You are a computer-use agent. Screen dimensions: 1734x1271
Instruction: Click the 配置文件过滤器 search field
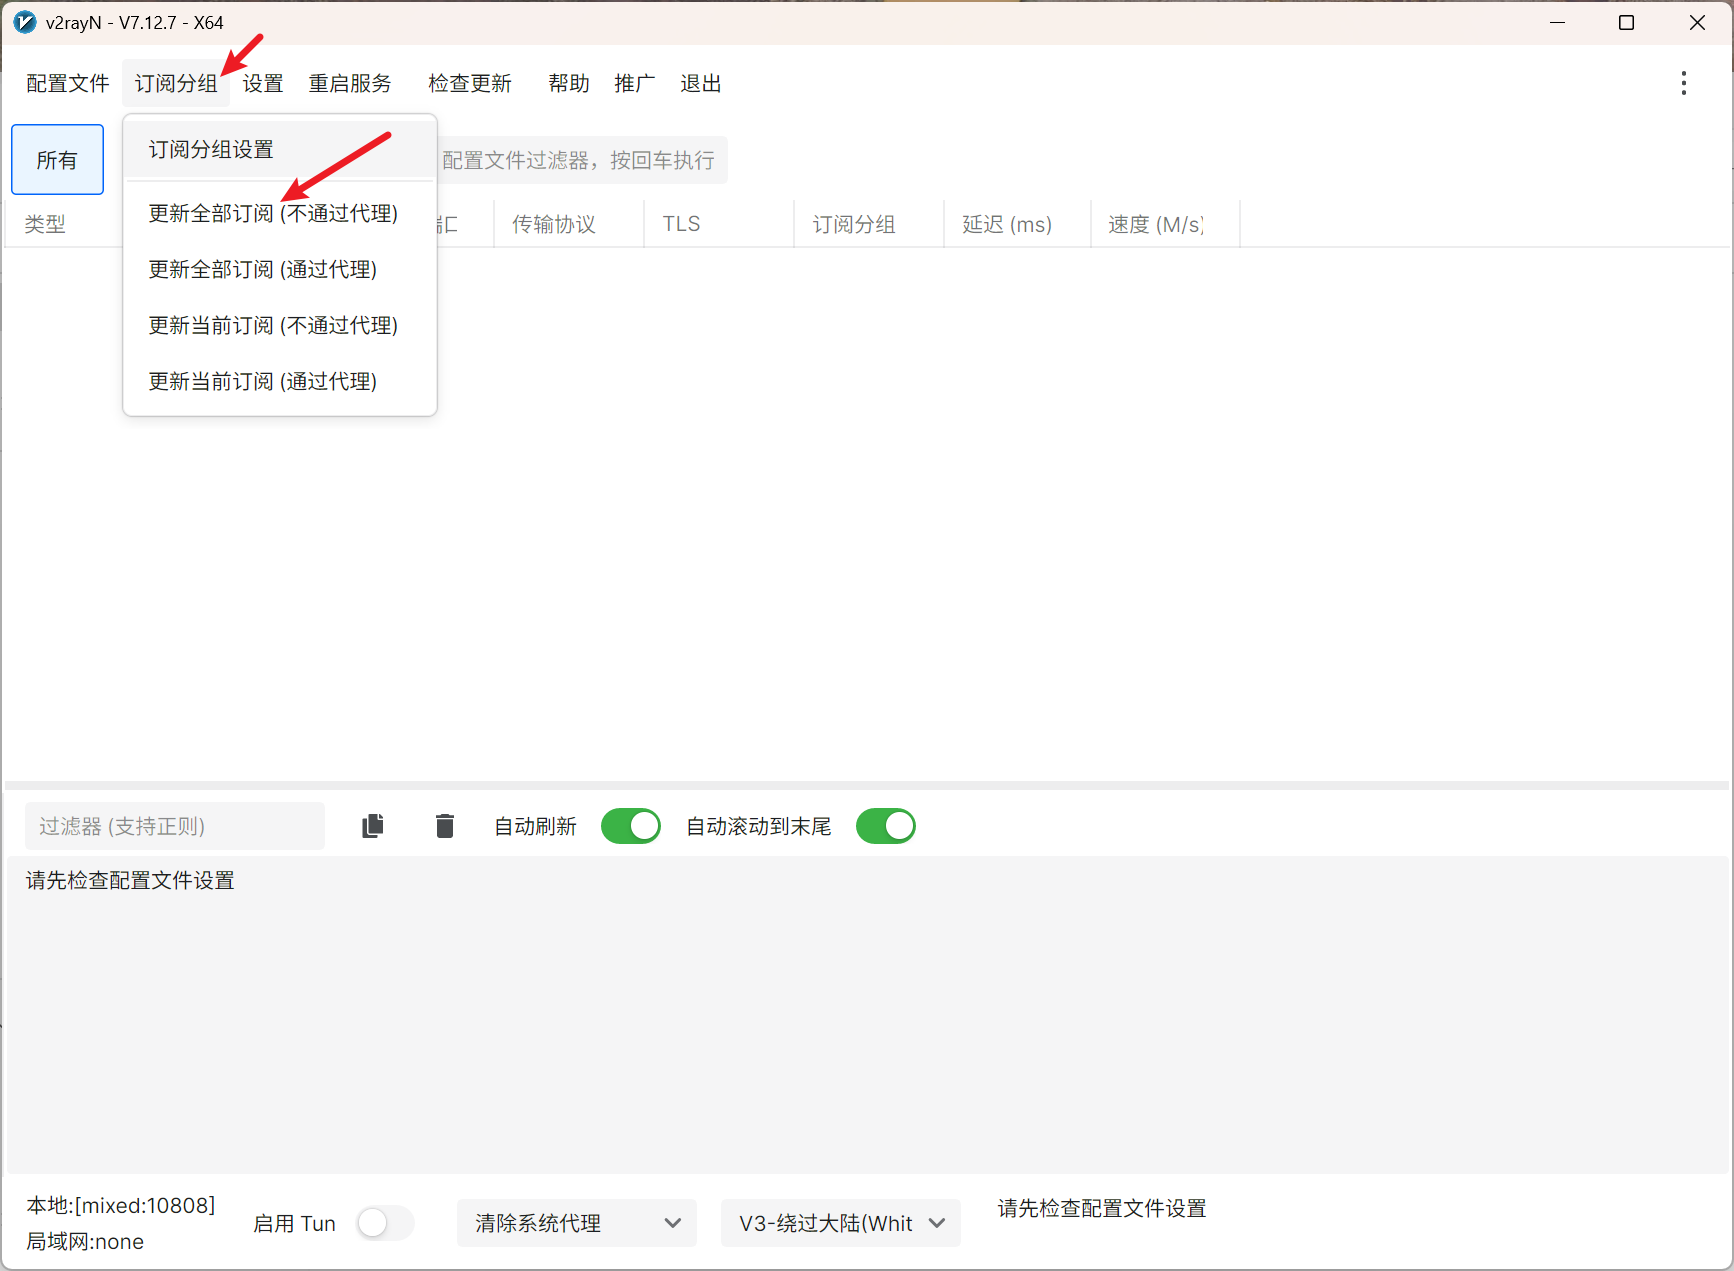(x=582, y=160)
